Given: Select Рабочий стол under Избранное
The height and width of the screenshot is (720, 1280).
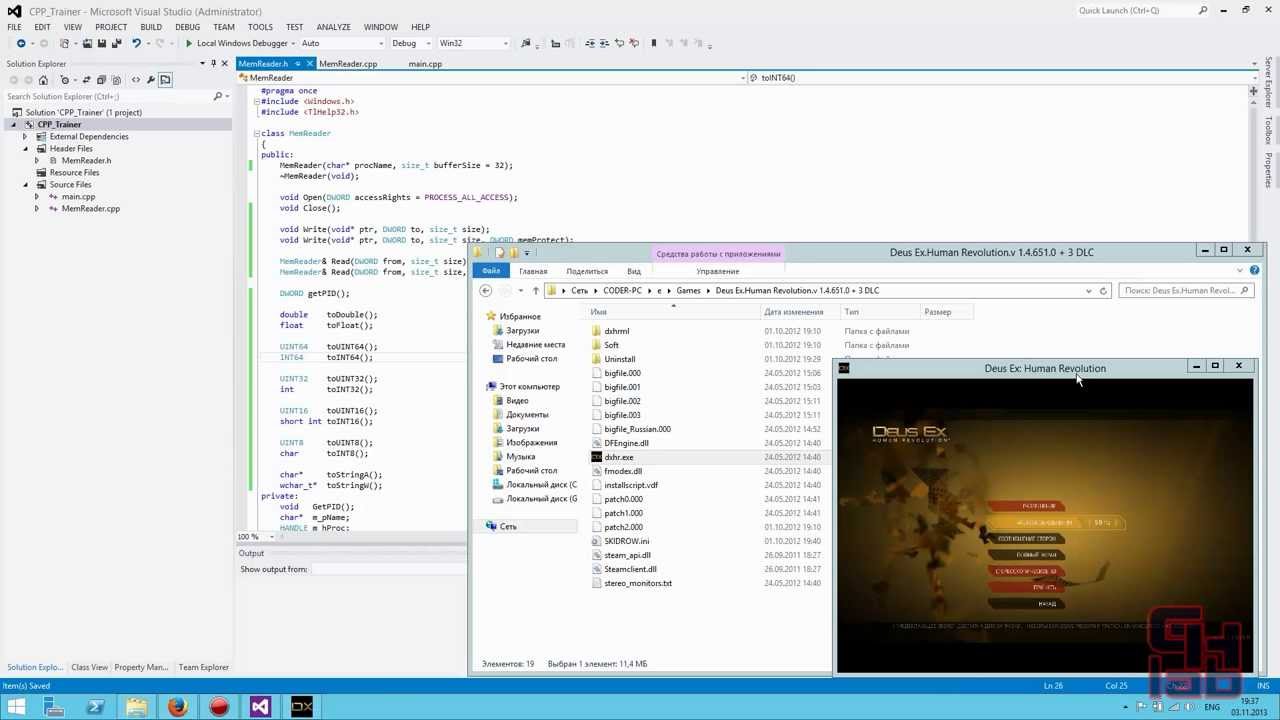Looking at the screenshot, I should pos(532,358).
